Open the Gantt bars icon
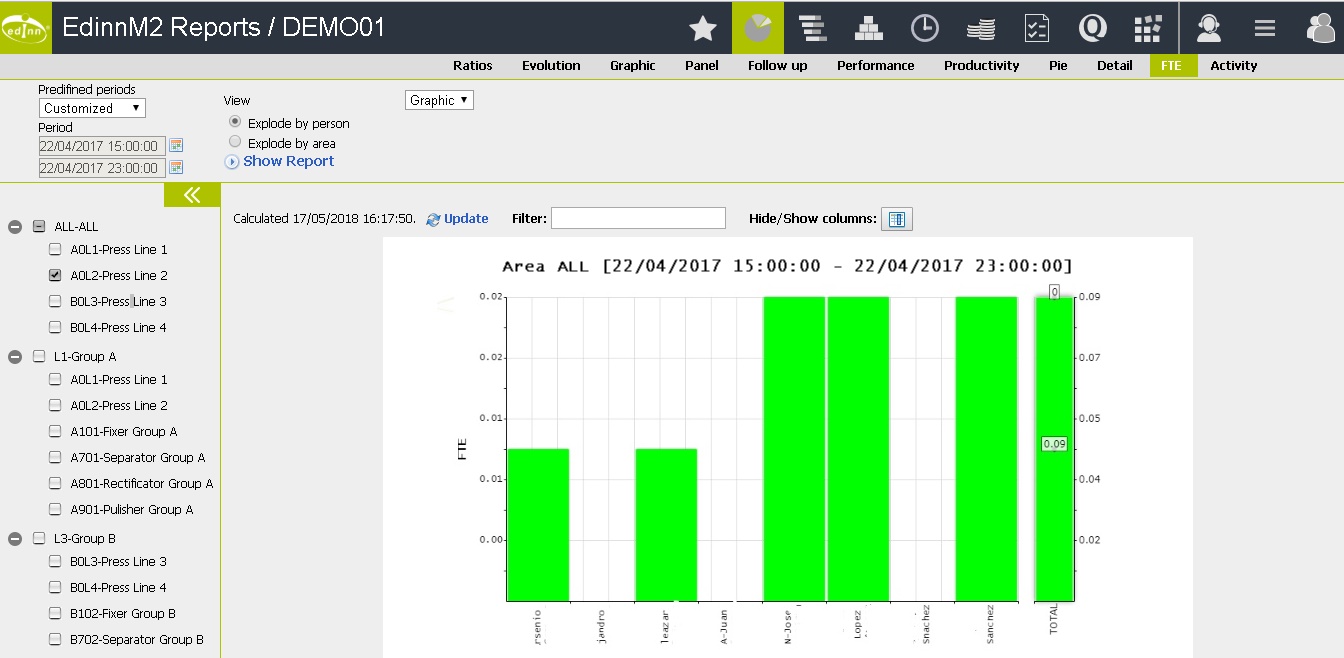1344x658 pixels. coord(812,28)
